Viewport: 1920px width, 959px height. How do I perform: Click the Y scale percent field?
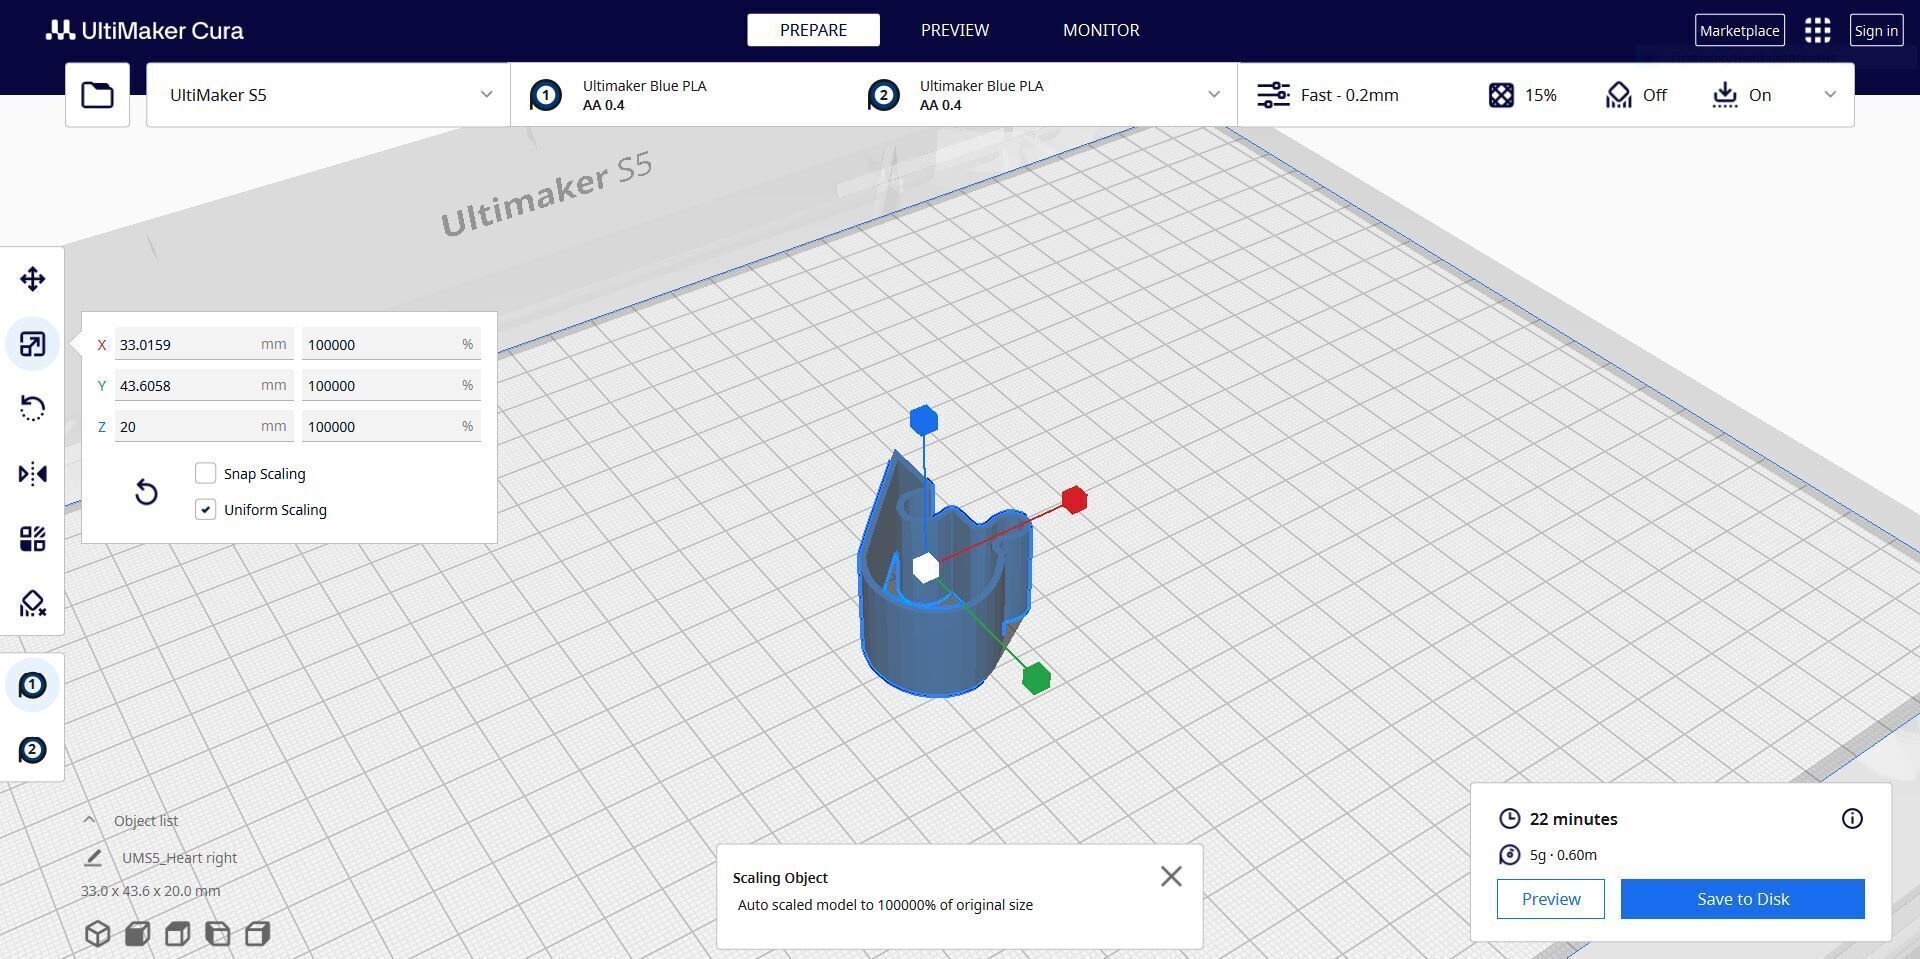391,385
